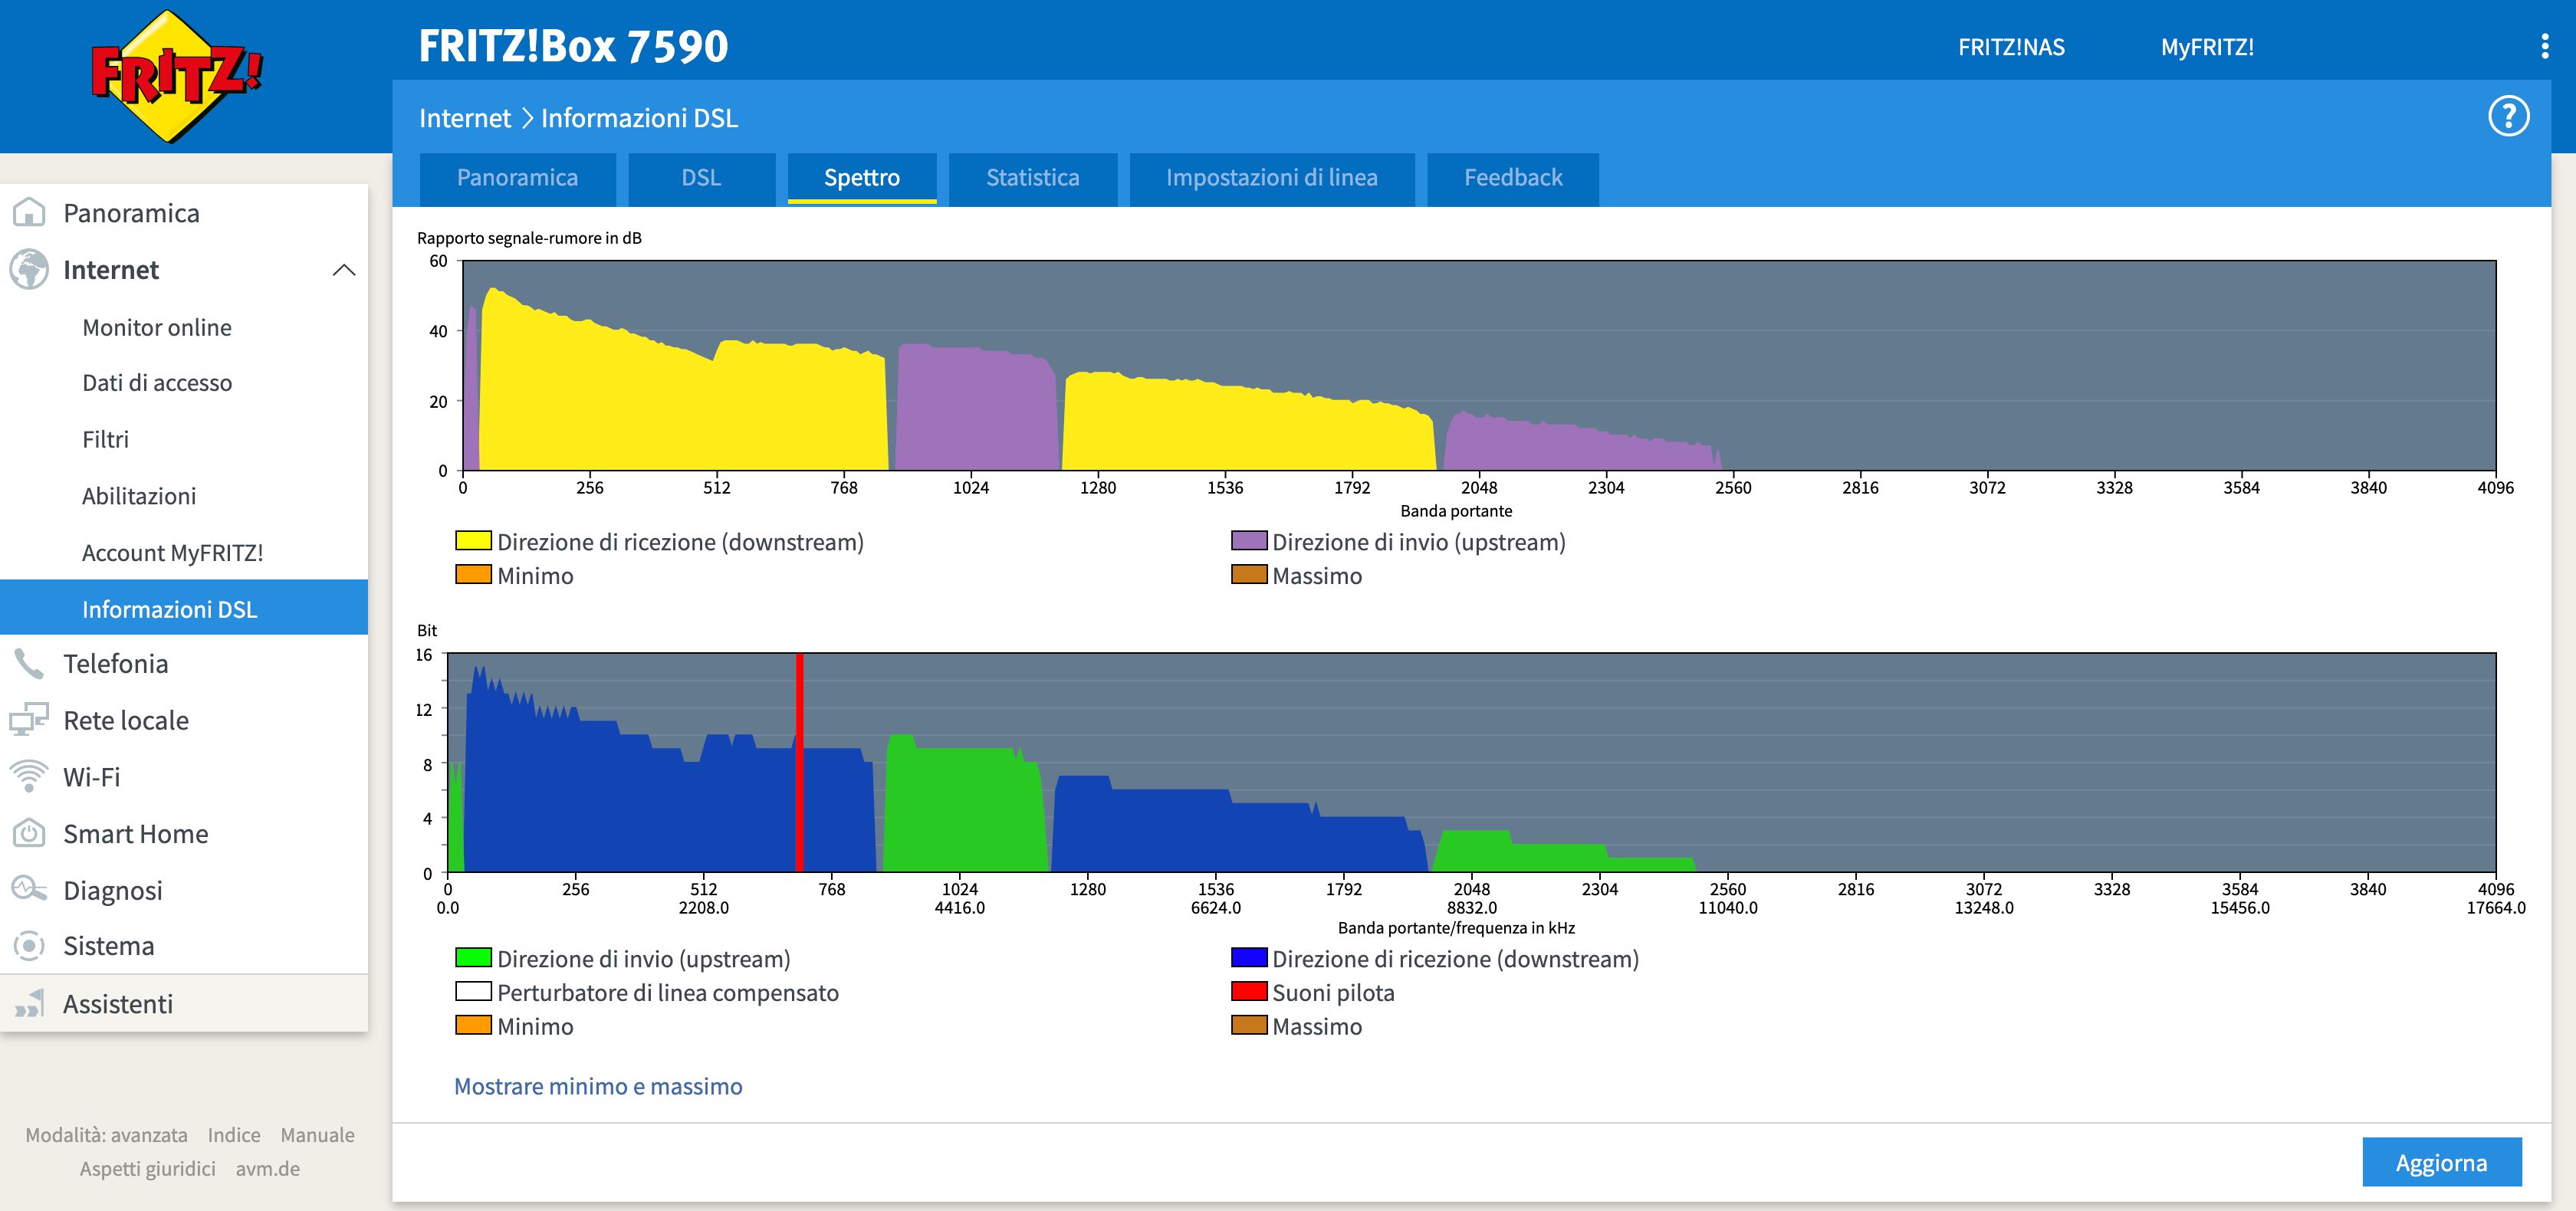This screenshot has width=2576, height=1211.
Task: Switch to the Statistica tab
Action: [x=1032, y=178]
